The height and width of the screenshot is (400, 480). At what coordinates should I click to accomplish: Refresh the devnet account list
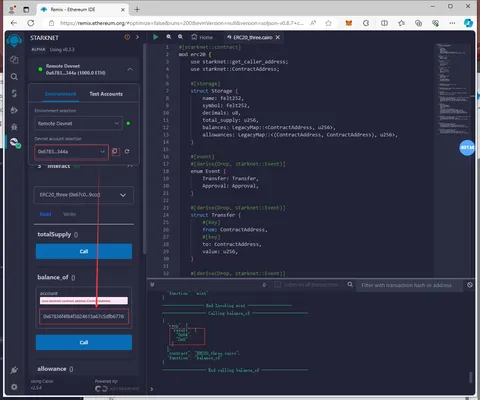coord(127,152)
